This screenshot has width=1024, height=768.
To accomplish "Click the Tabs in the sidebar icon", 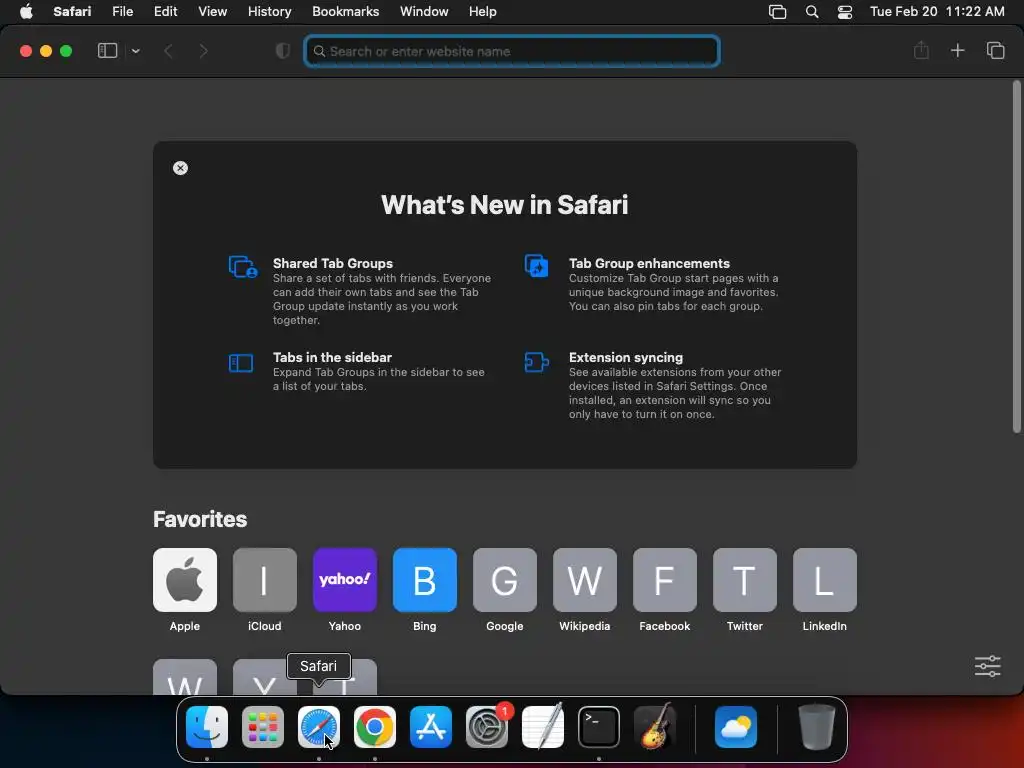I will point(241,362).
